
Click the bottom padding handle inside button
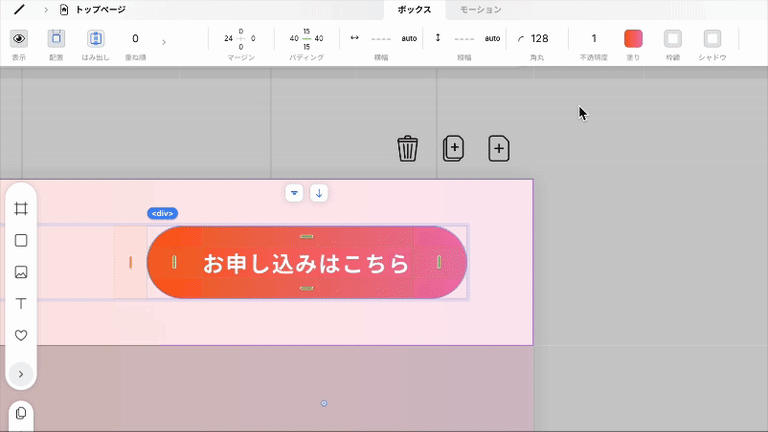(x=307, y=288)
